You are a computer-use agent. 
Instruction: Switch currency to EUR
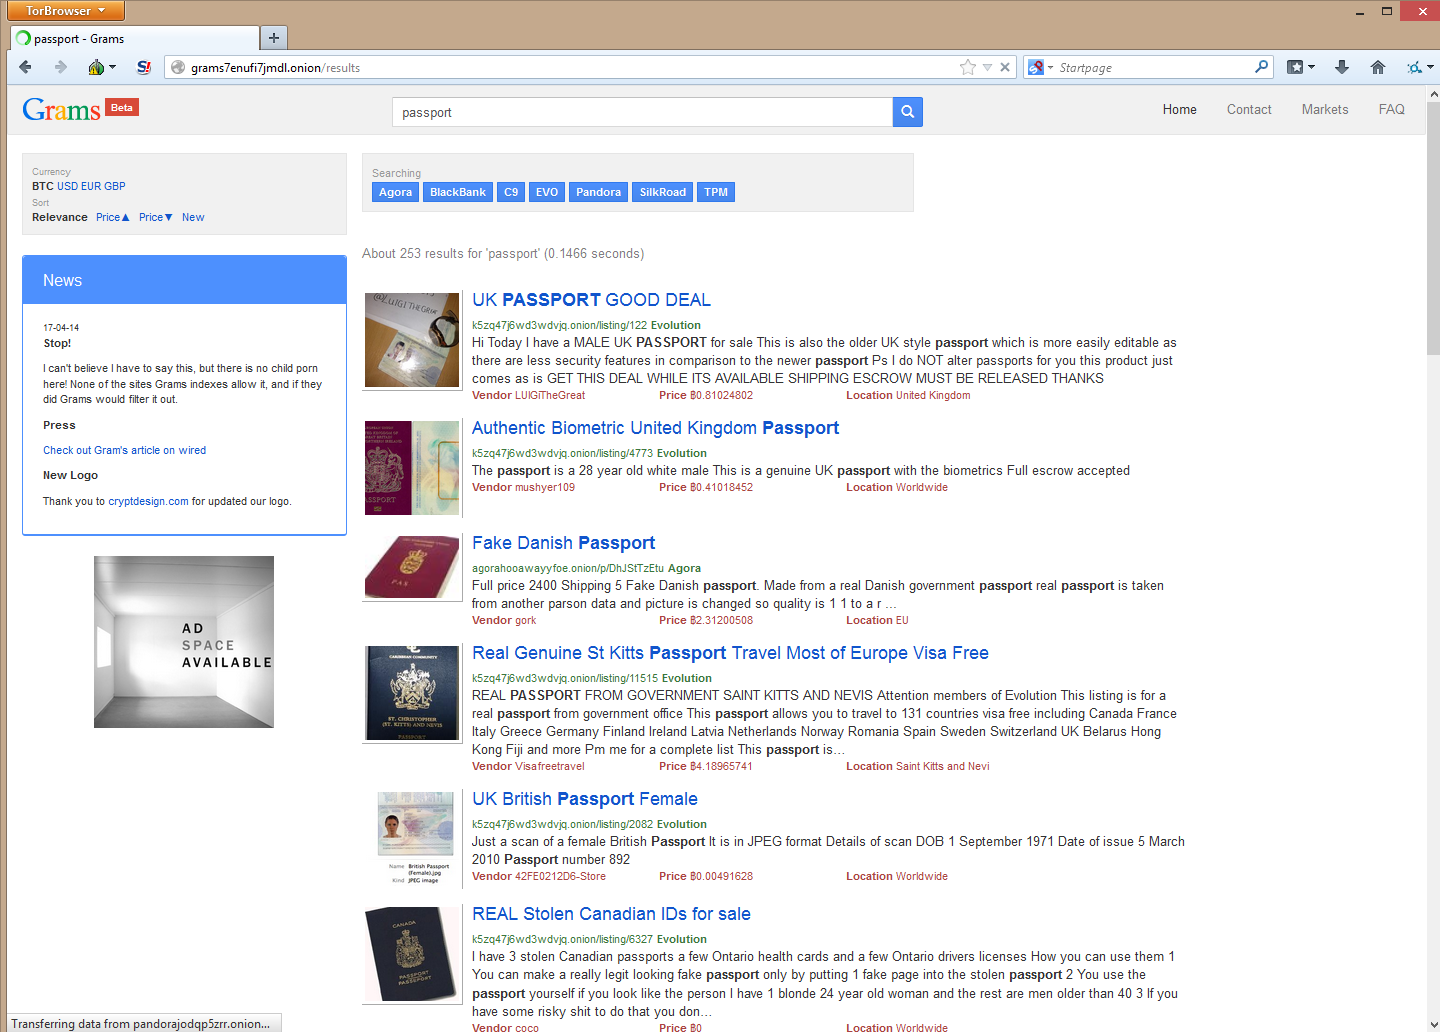91,186
